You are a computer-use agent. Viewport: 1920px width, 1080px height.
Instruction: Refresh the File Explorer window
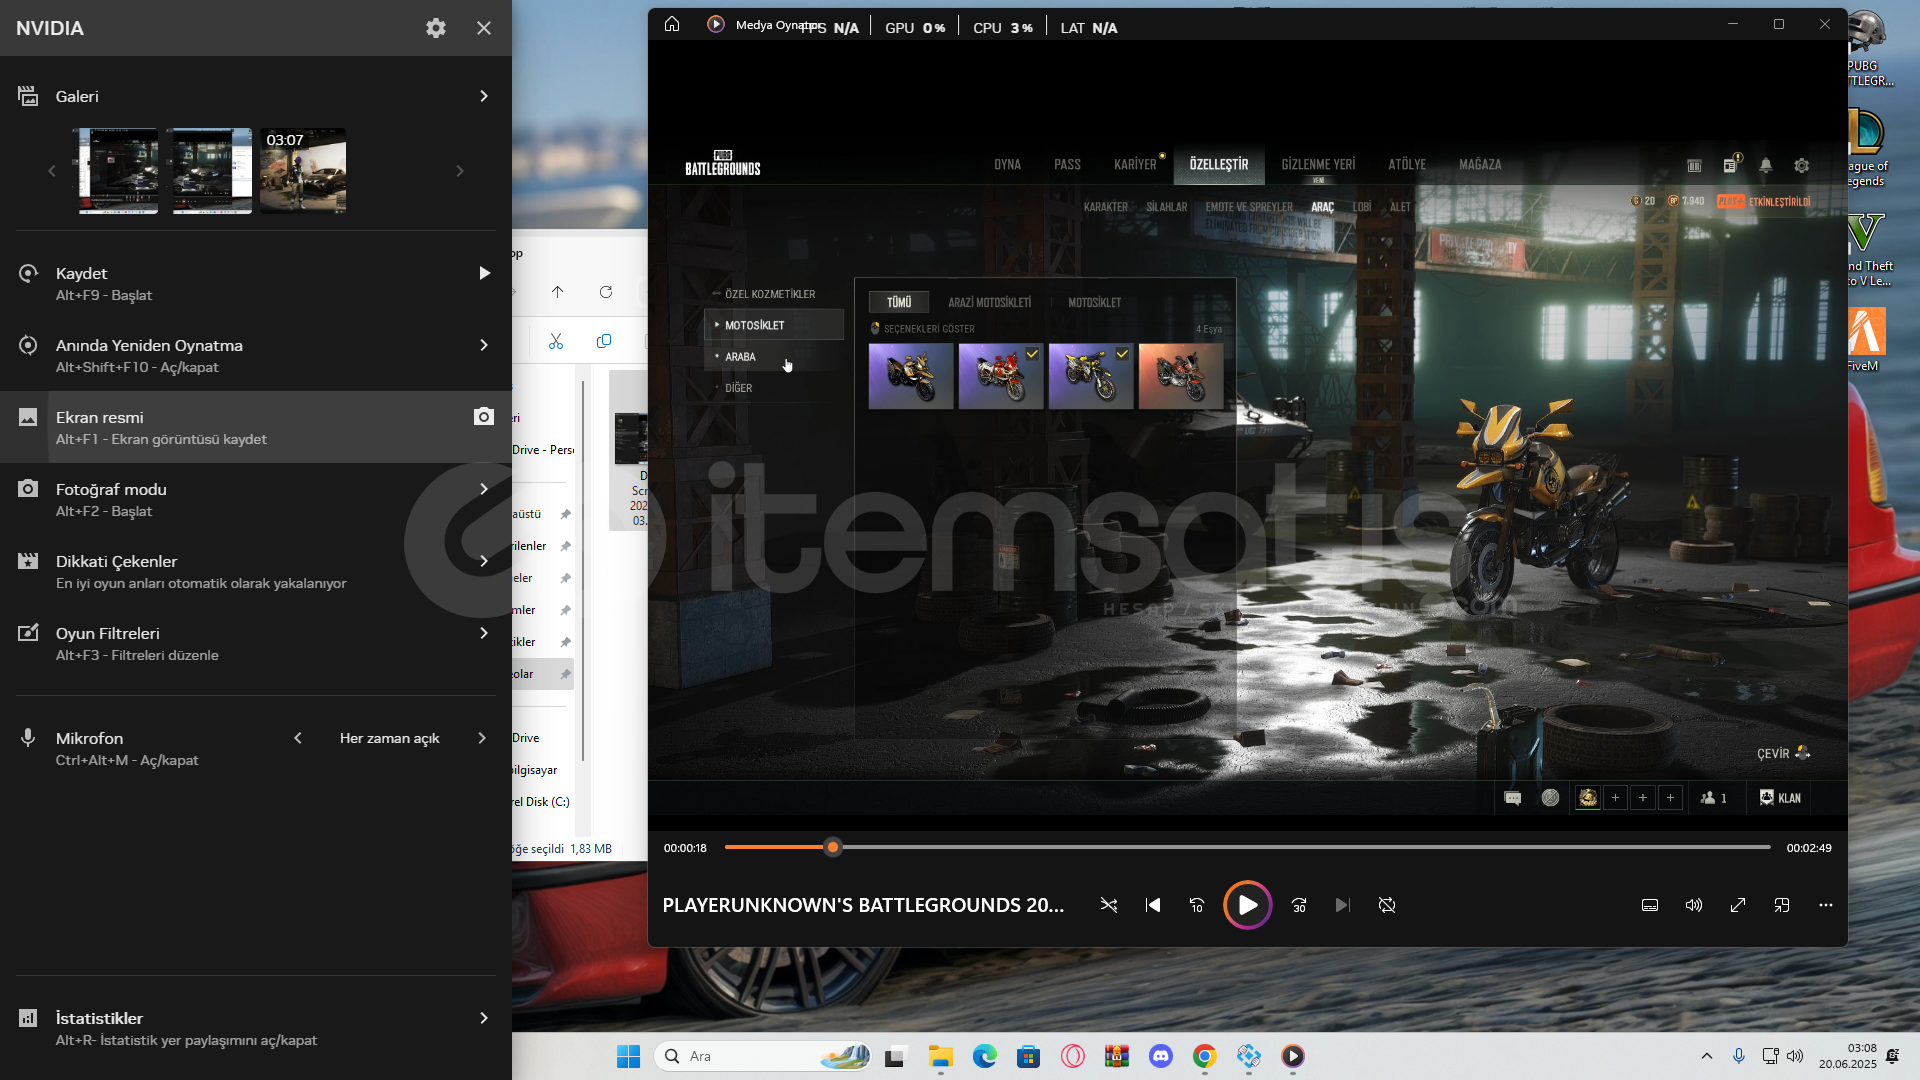[x=606, y=292]
